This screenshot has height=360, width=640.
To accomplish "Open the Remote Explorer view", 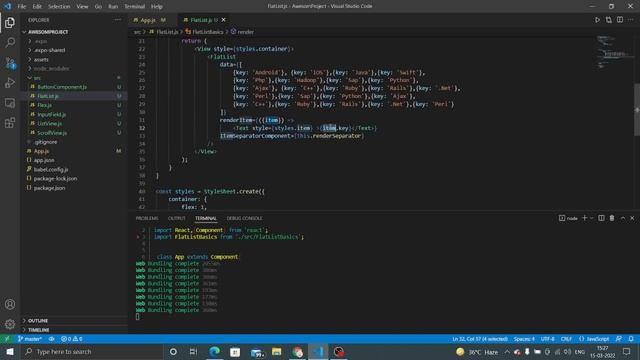I will coord(10,102).
